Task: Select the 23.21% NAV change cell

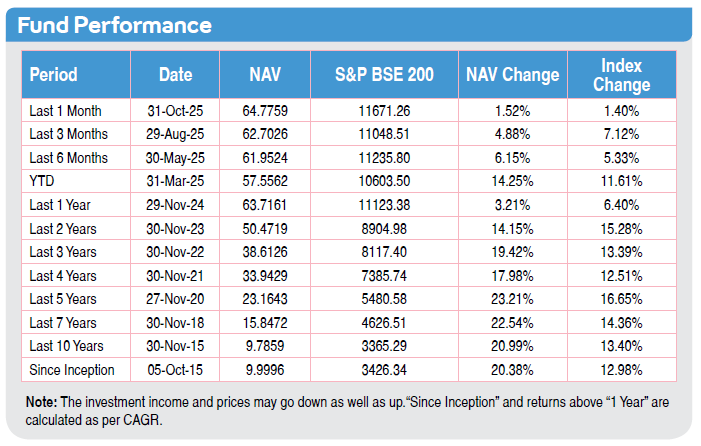Action: 512,299
